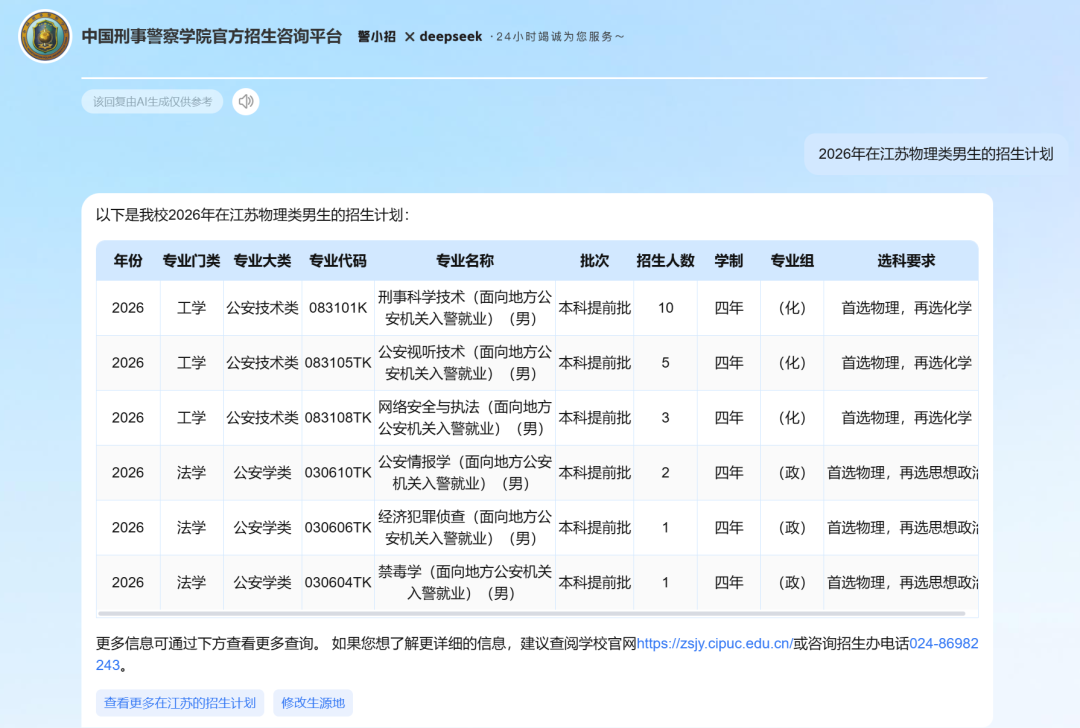Click the 公安情报学 major name cell
Screen dimensions: 1080x728
click(x=465, y=473)
